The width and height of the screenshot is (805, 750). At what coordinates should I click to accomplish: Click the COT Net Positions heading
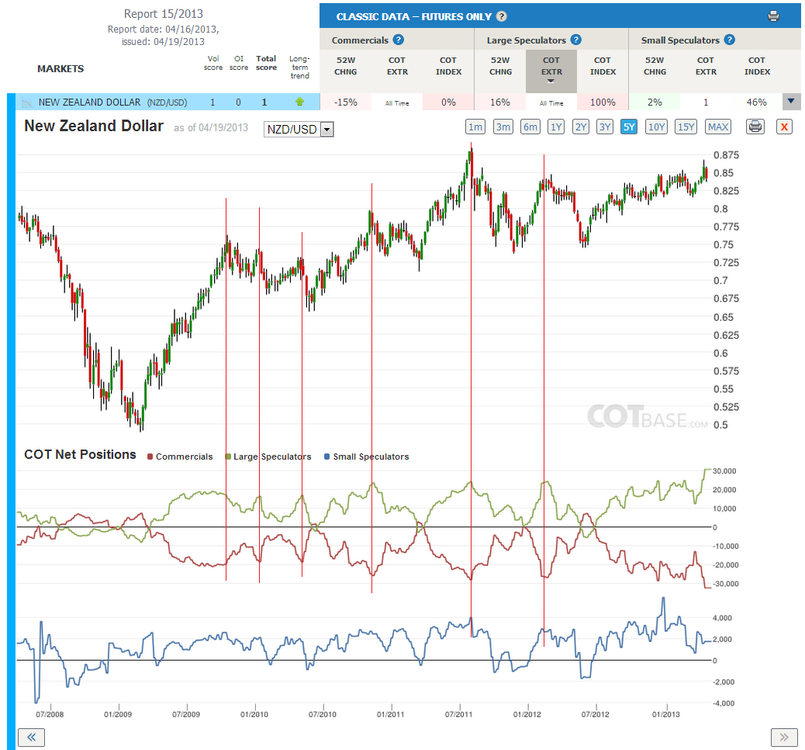pyautogui.click(x=80, y=454)
